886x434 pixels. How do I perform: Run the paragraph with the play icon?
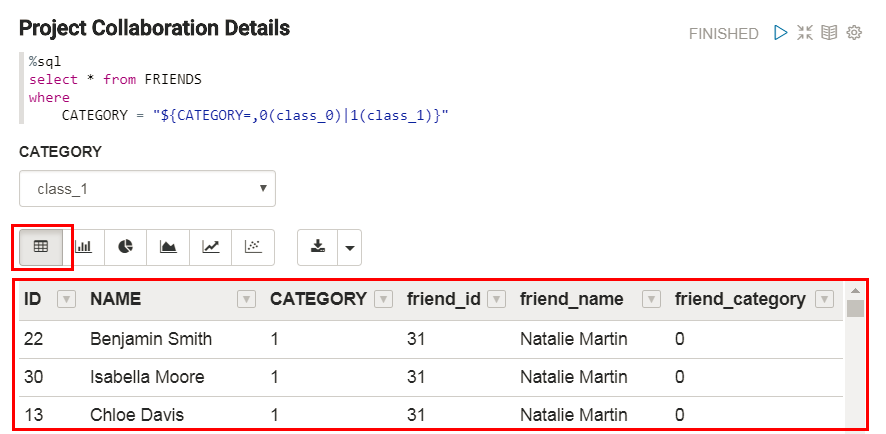pos(781,33)
